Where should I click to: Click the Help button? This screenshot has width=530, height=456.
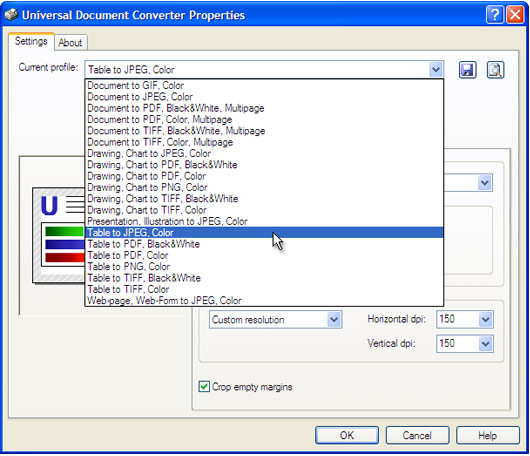pyautogui.click(x=487, y=435)
